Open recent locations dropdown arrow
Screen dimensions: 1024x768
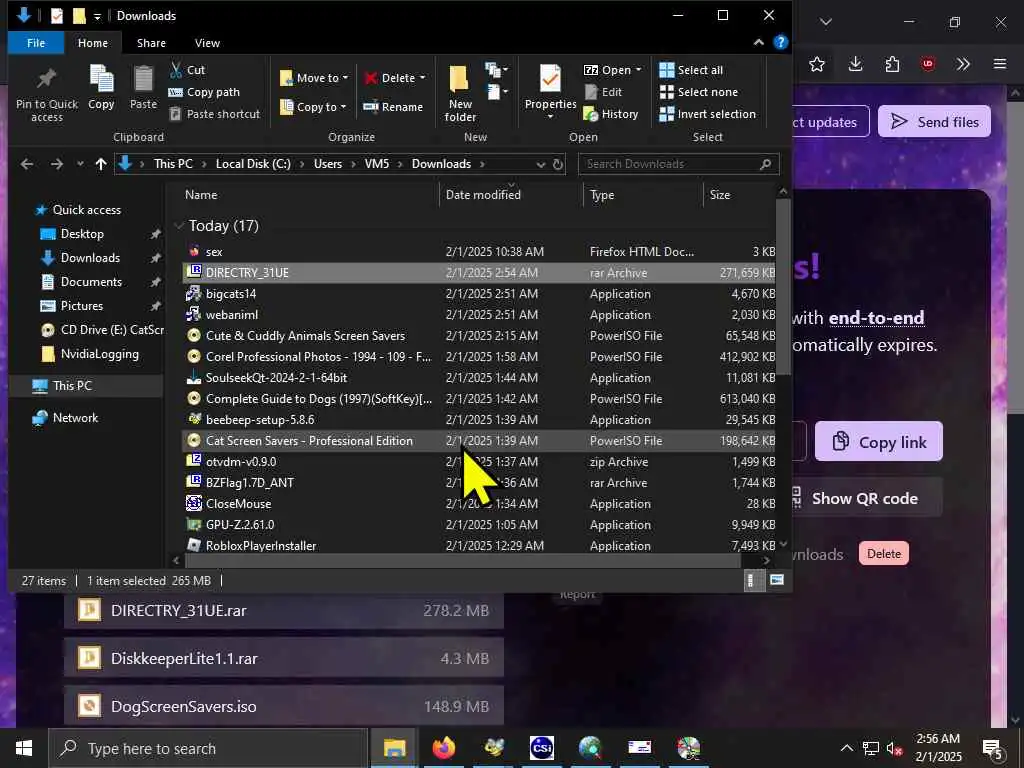80,164
